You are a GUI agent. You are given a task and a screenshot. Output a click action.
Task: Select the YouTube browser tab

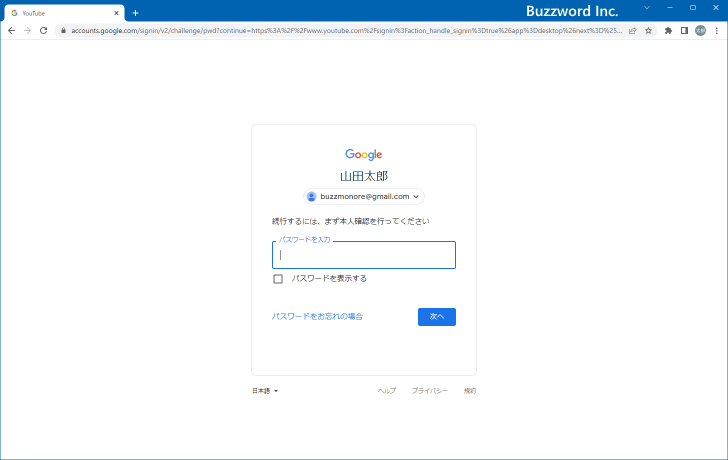tap(65, 13)
